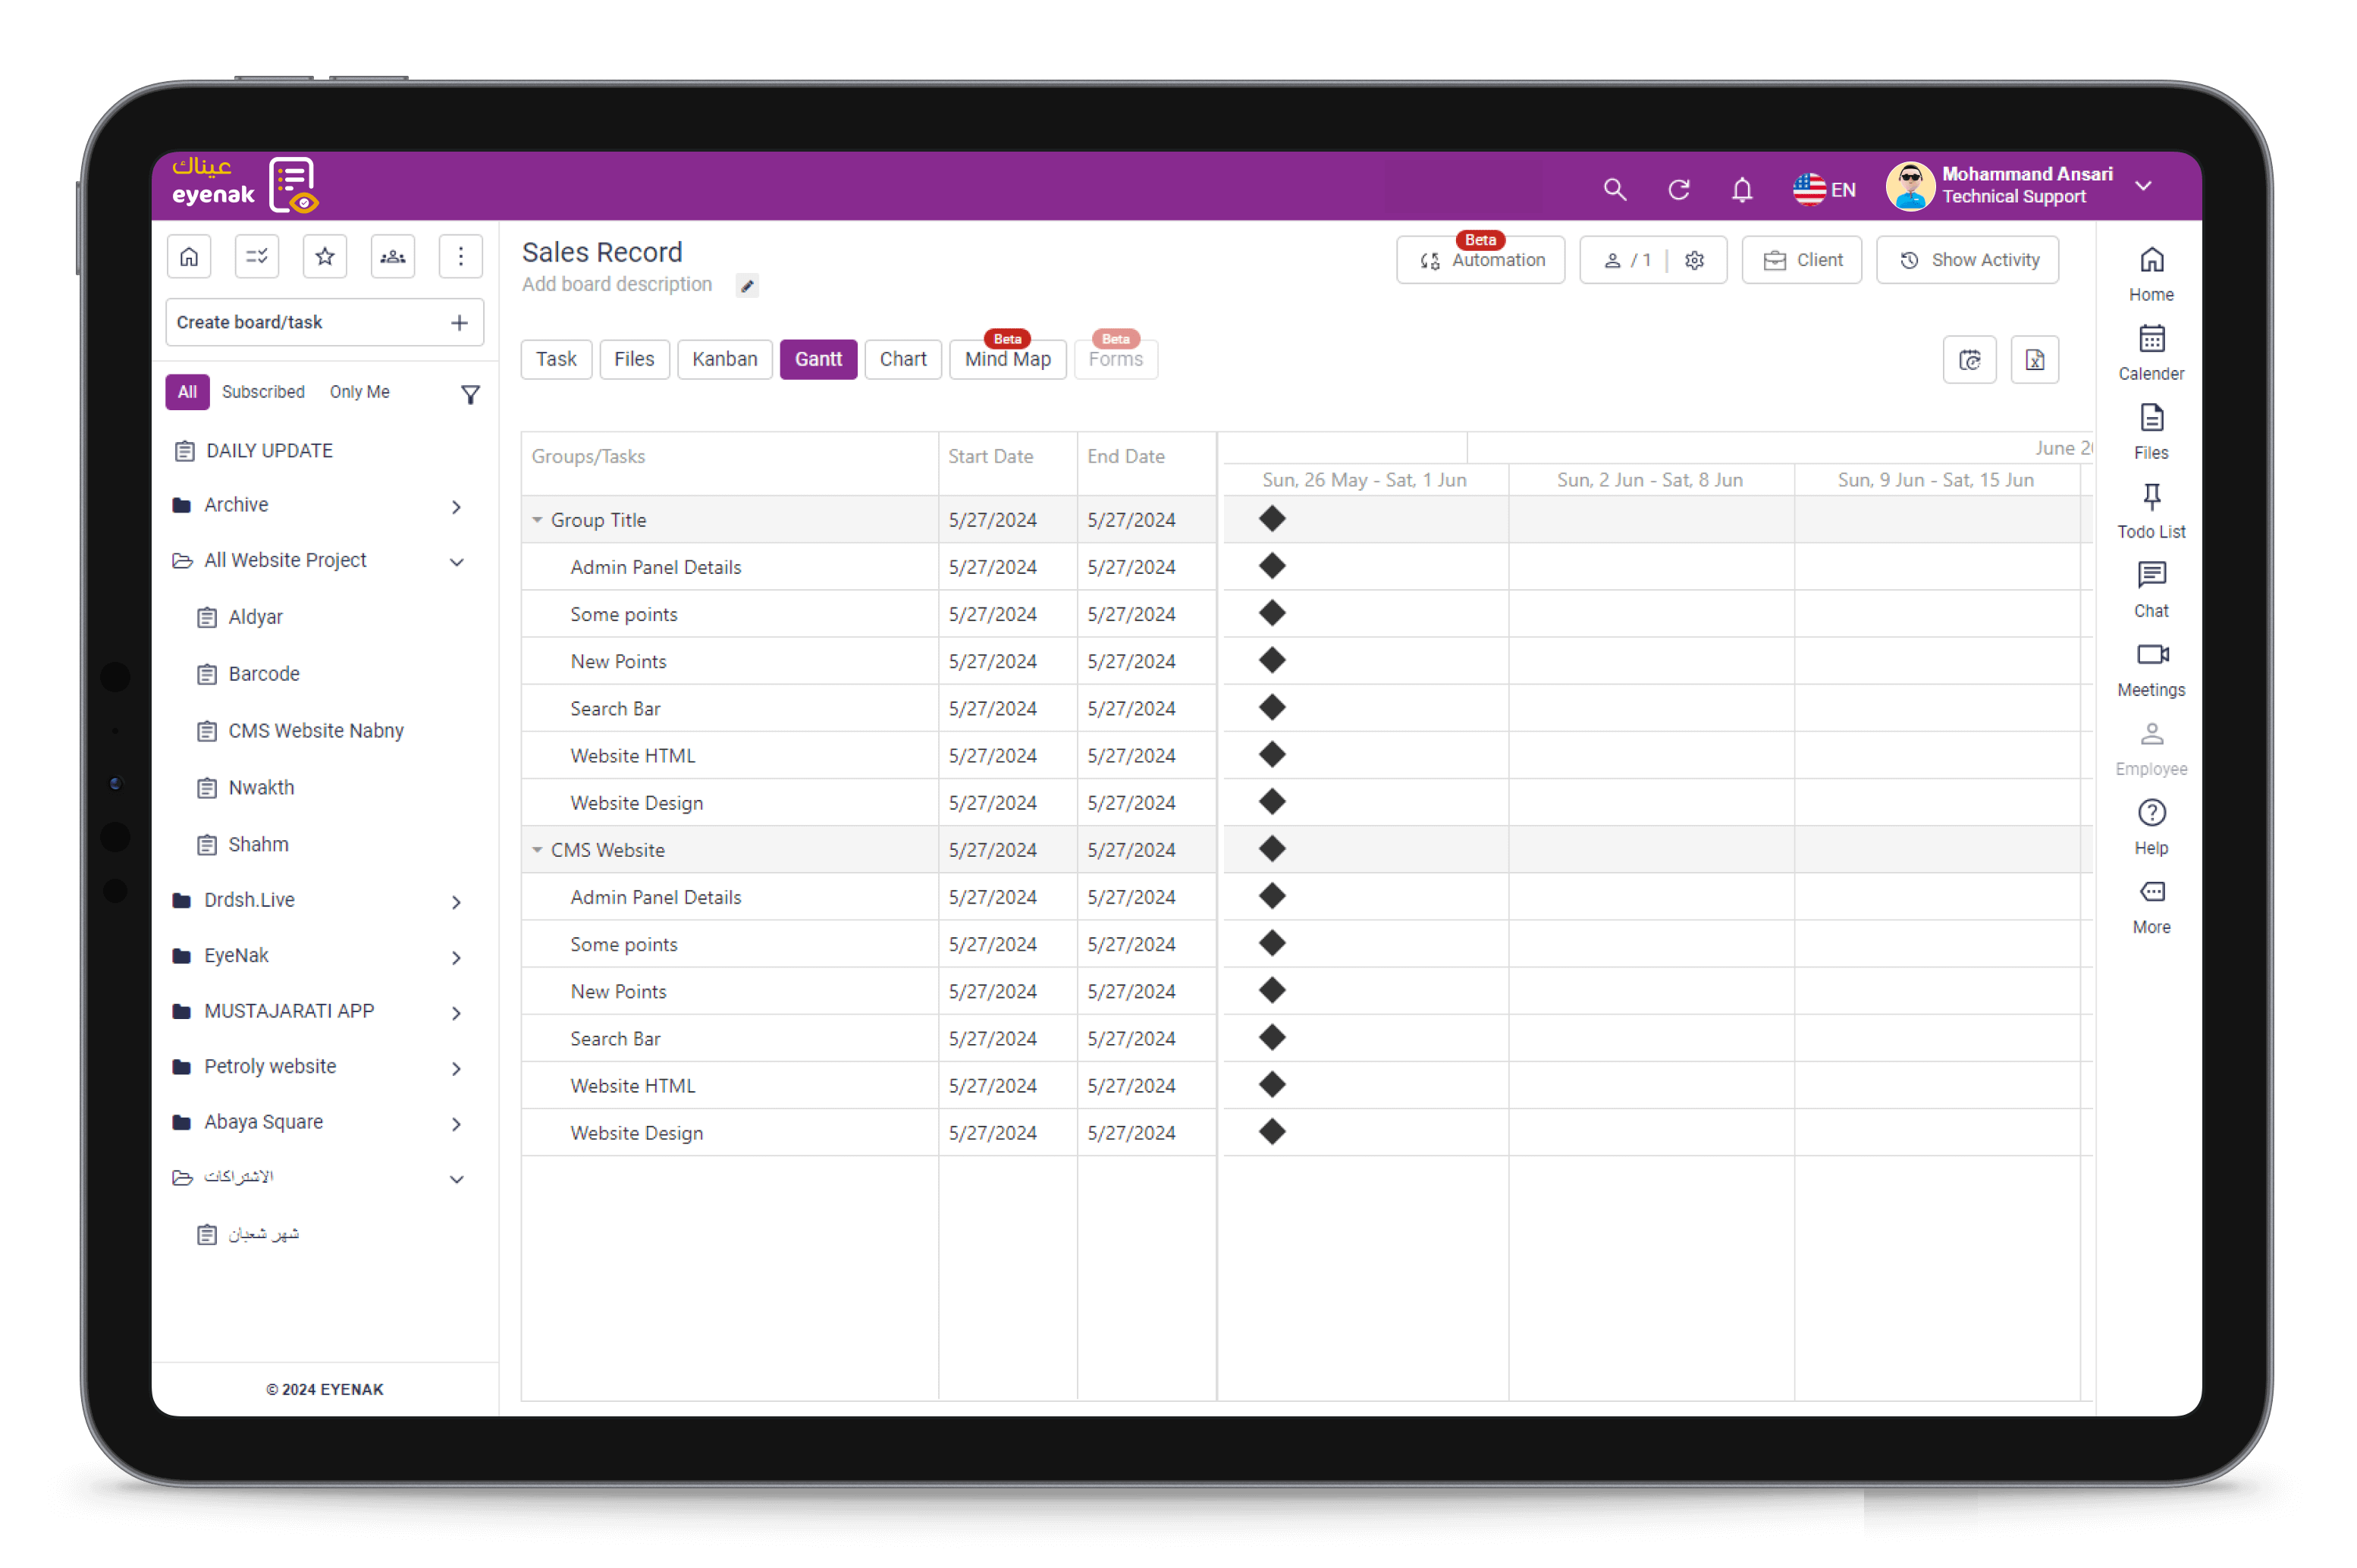Switch to the Kanban tab
The height and width of the screenshot is (1568, 2357).
724,359
